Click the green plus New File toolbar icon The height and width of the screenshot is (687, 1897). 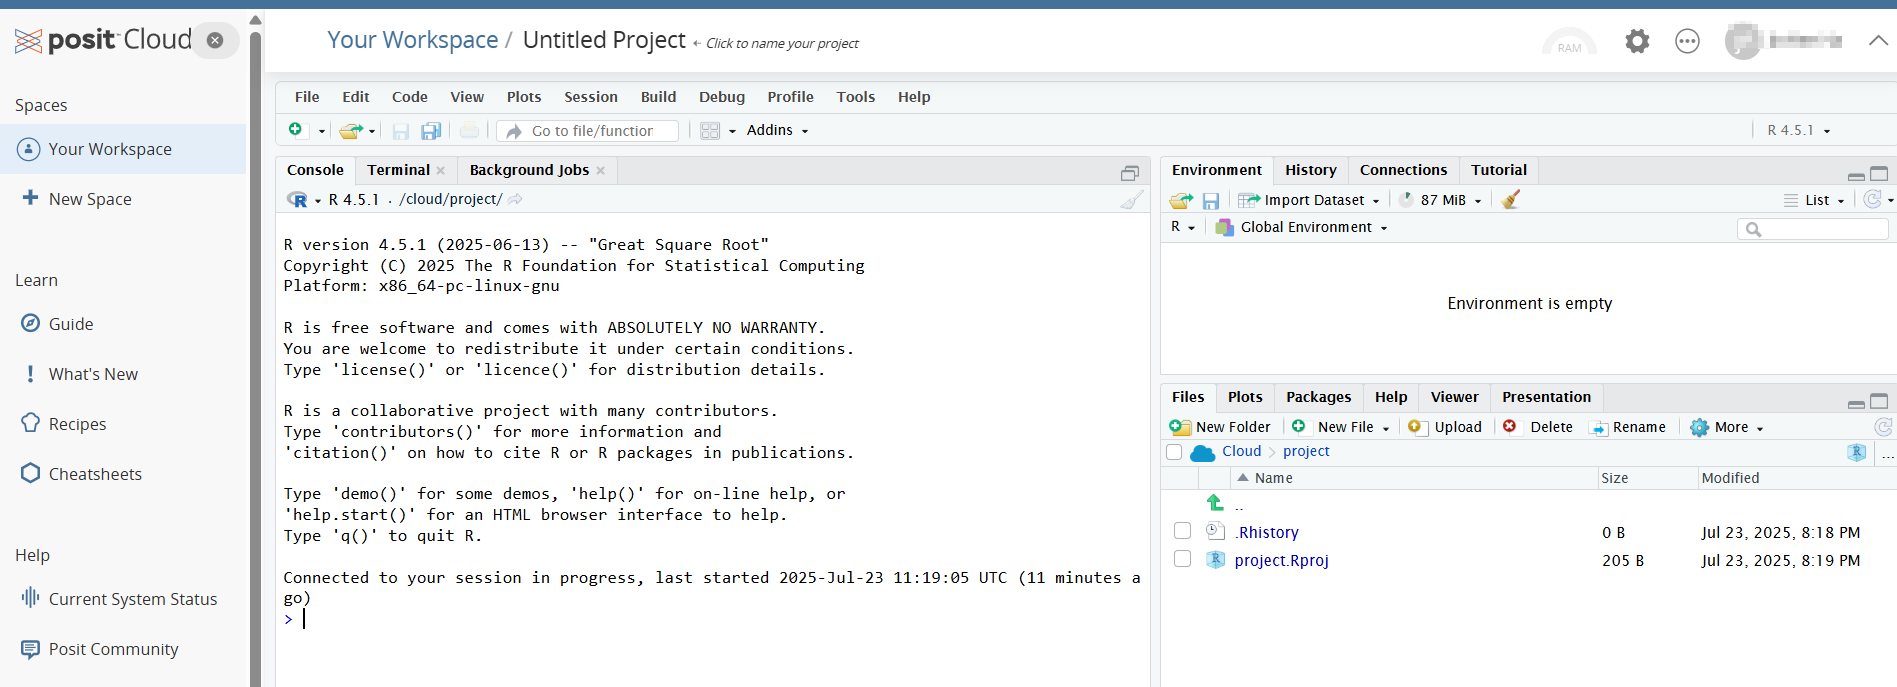pos(295,130)
